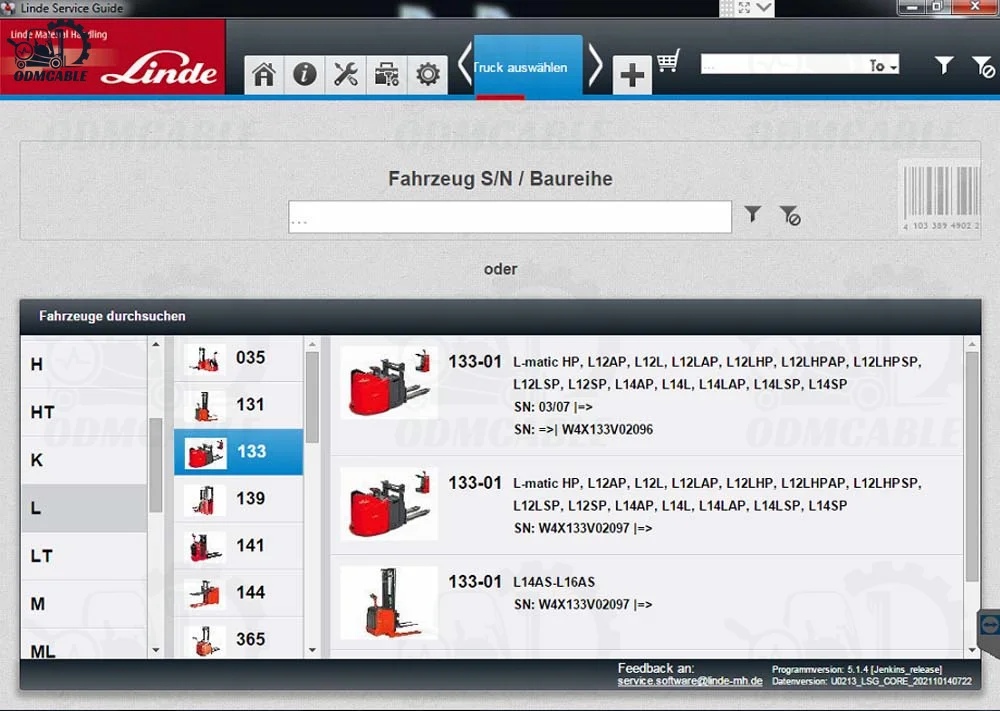Add a new truck tab with the plus icon

click(632, 72)
